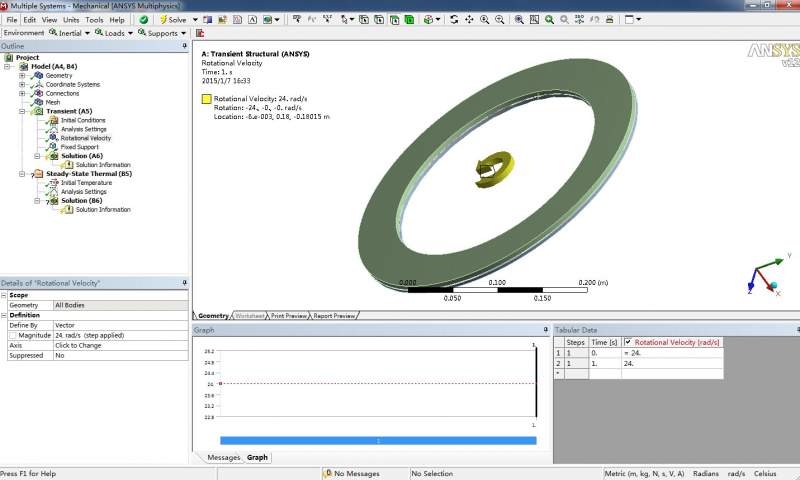
Task: Toggle the Rotational Velocity column checkbox
Action: (627, 342)
